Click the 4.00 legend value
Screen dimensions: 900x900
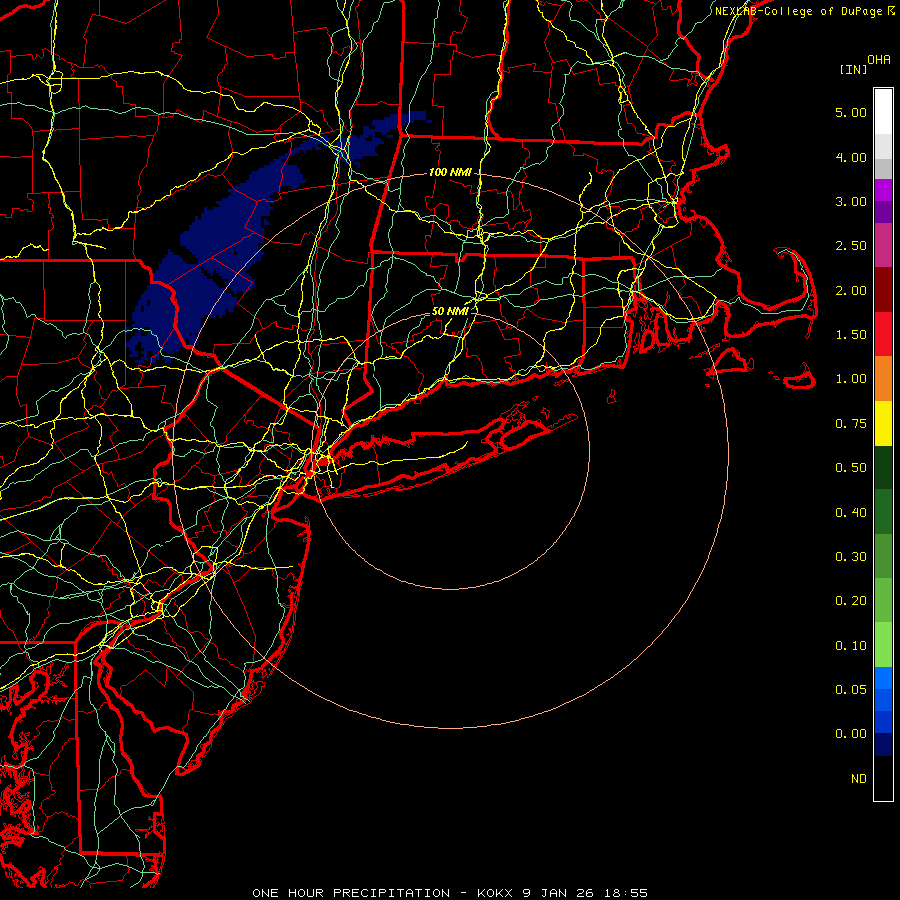(851, 157)
